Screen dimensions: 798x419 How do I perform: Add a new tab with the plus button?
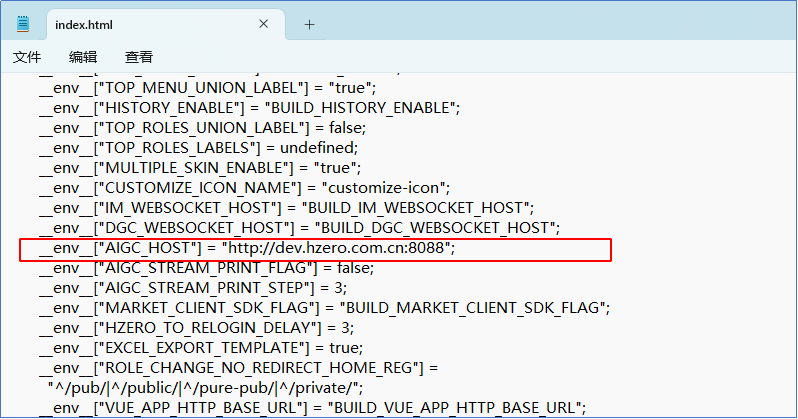click(x=309, y=24)
